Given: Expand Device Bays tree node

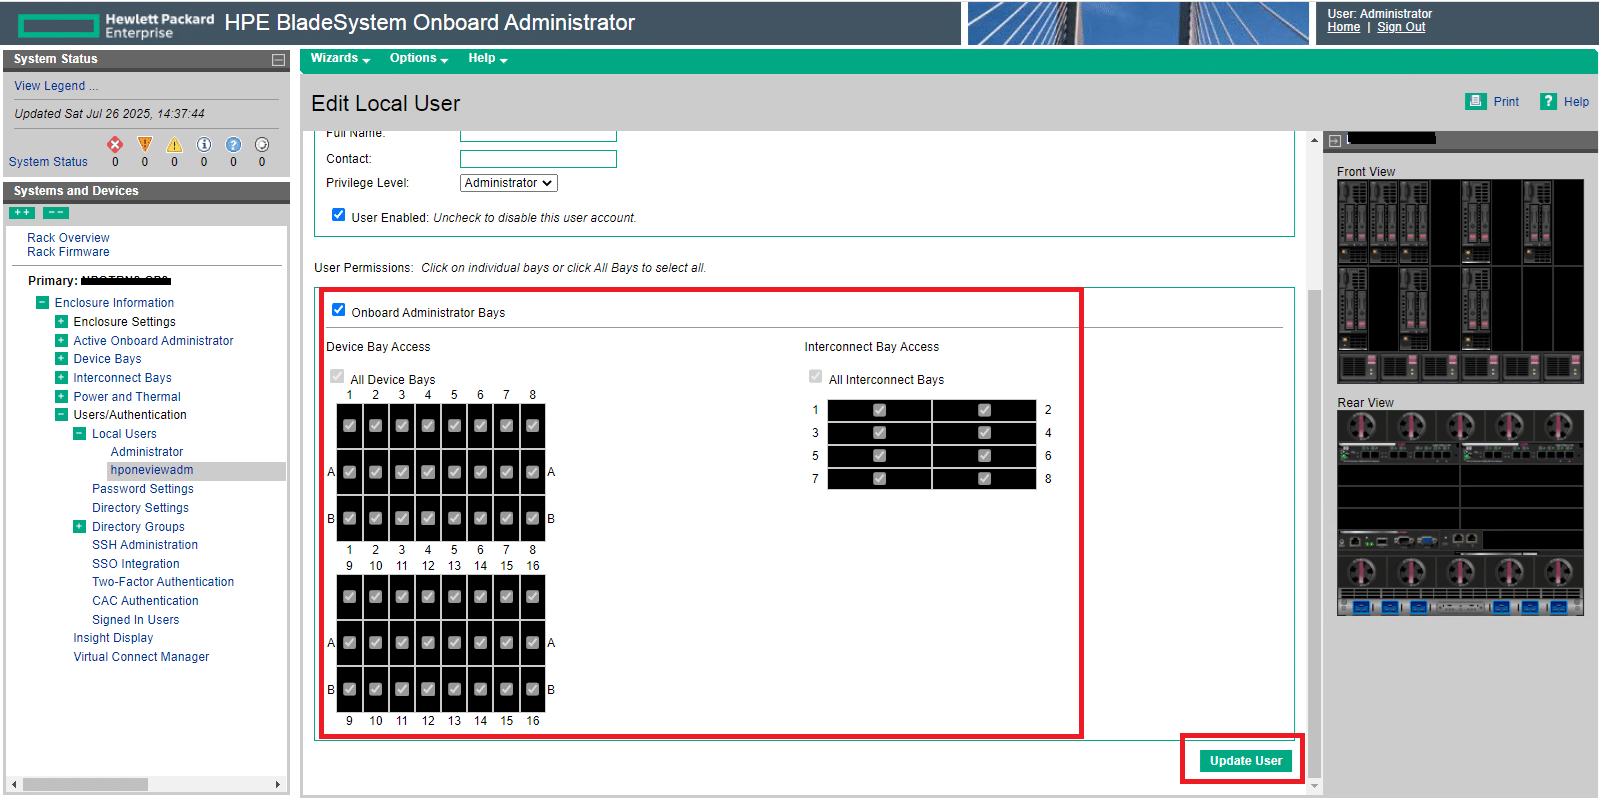Looking at the screenshot, I should tap(61, 359).
